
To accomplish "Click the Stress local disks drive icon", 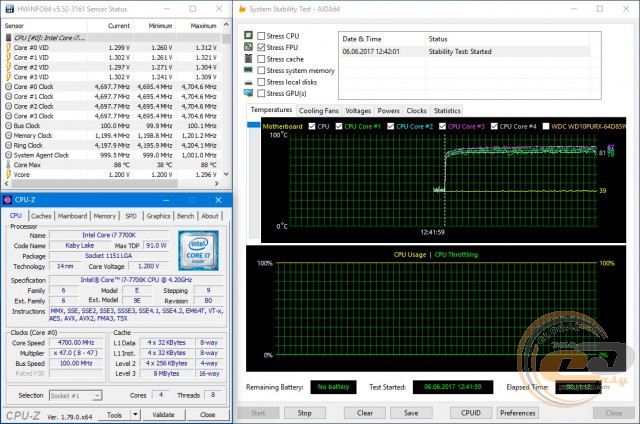I will tap(248, 82).
